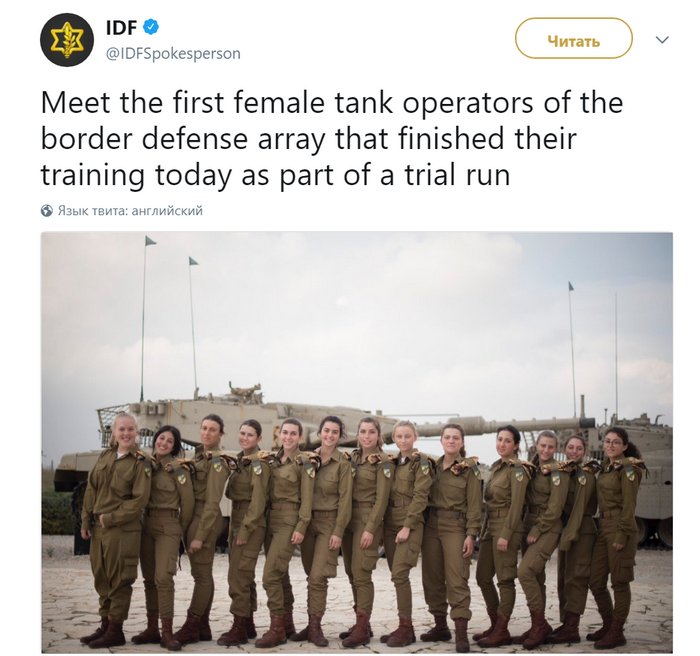Select the word английский in language label
Screen dimensions: 700x656
168,210
